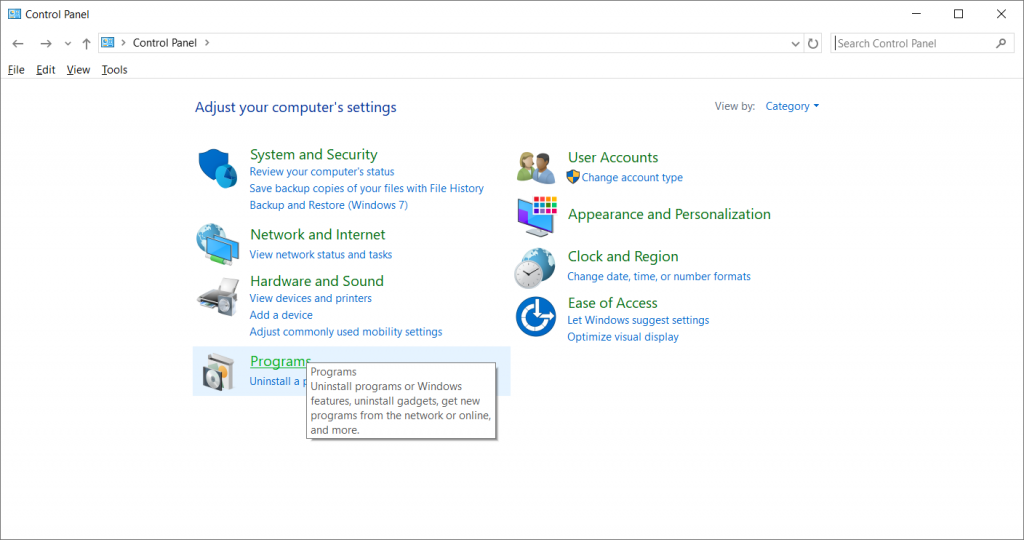Screen dimensions: 1024x540
Task: Expand chevron before Control Panel in address bar
Action: tap(123, 42)
